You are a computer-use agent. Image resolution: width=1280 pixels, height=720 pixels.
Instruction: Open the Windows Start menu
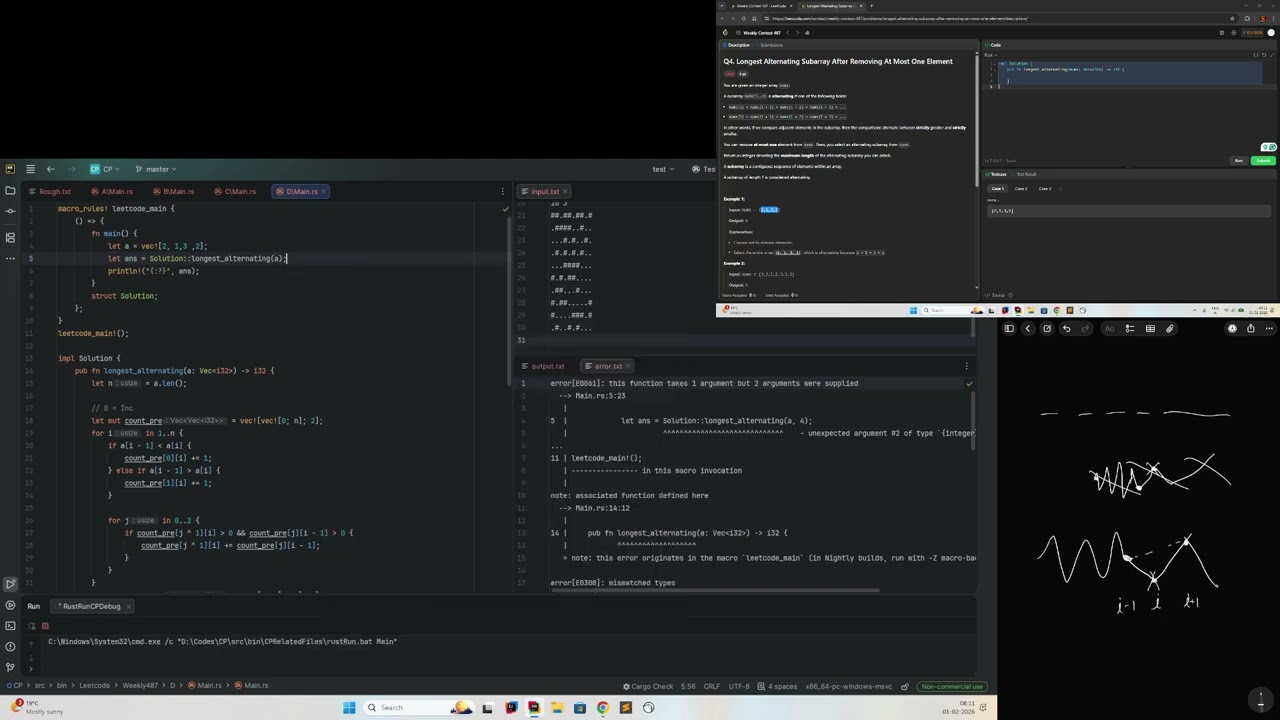[x=349, y=708]
